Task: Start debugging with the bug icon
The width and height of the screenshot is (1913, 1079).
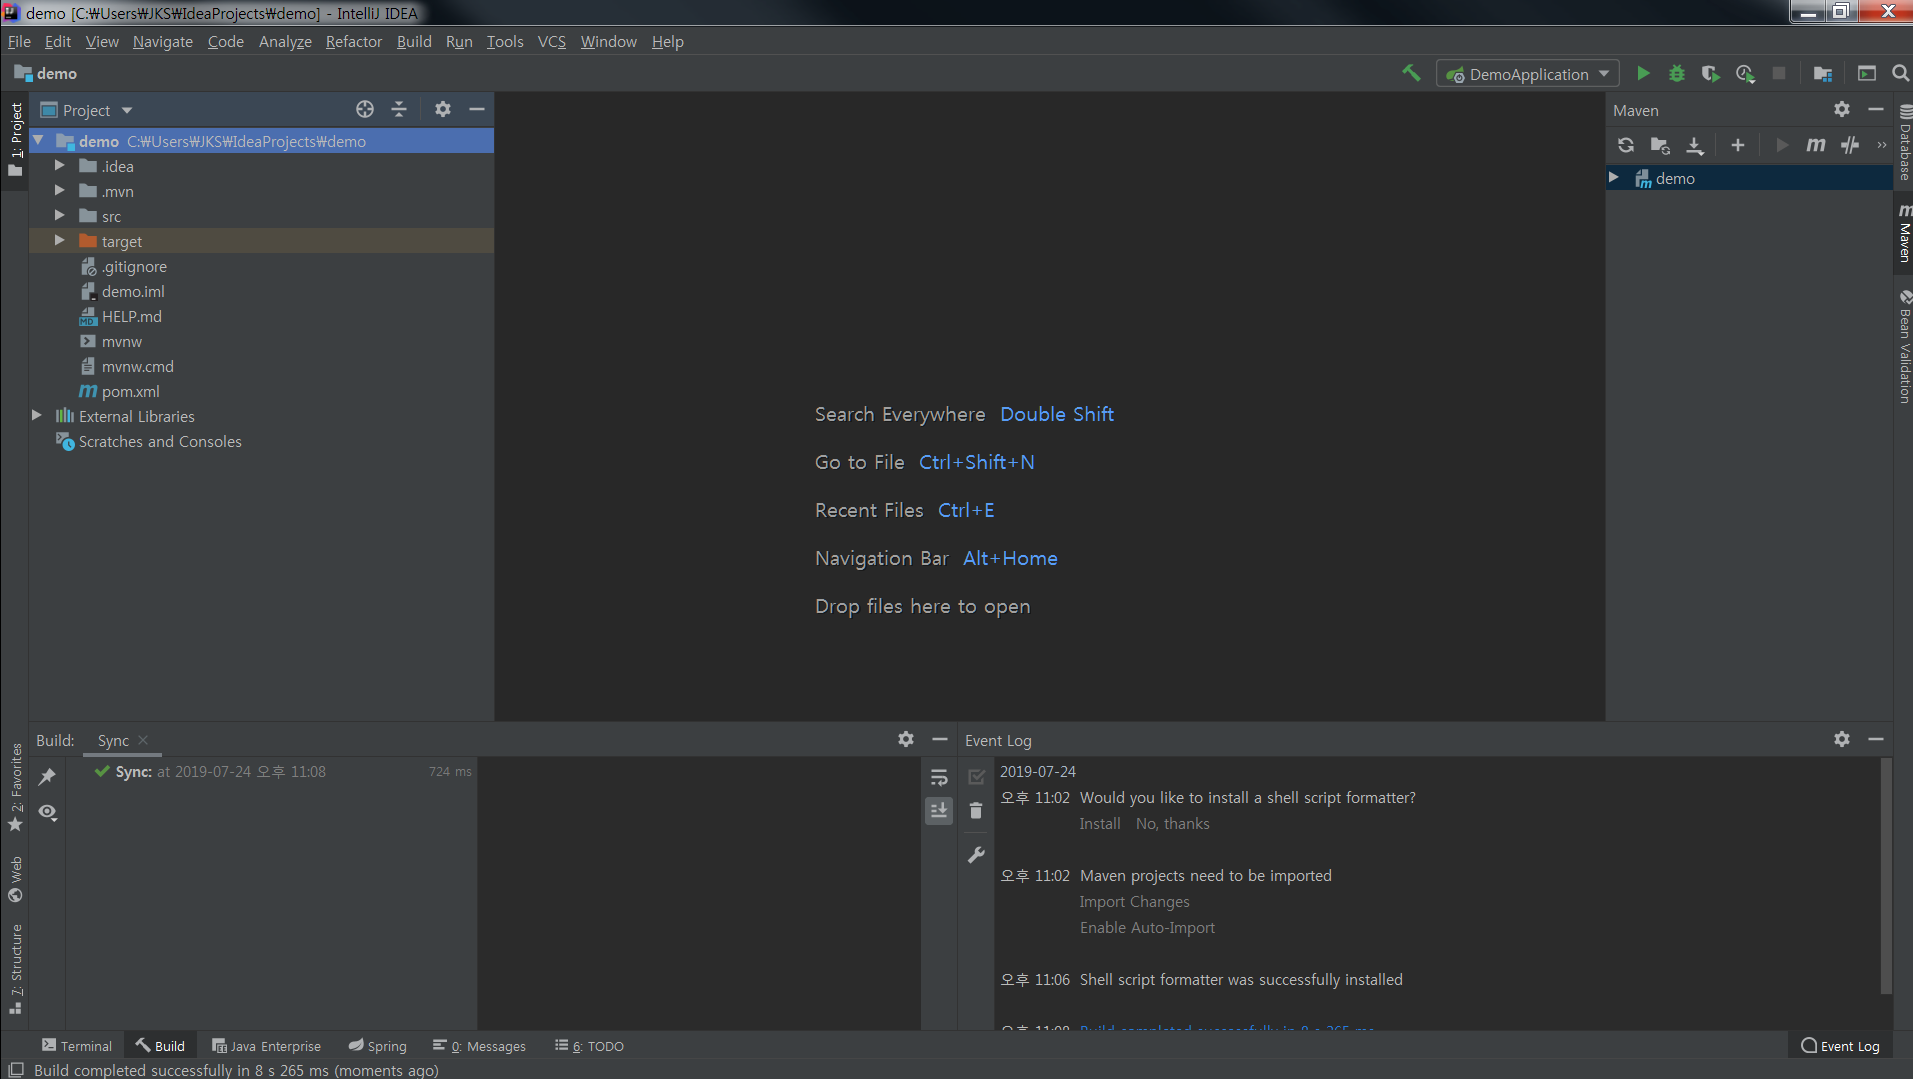Action: pos(1677,73)
